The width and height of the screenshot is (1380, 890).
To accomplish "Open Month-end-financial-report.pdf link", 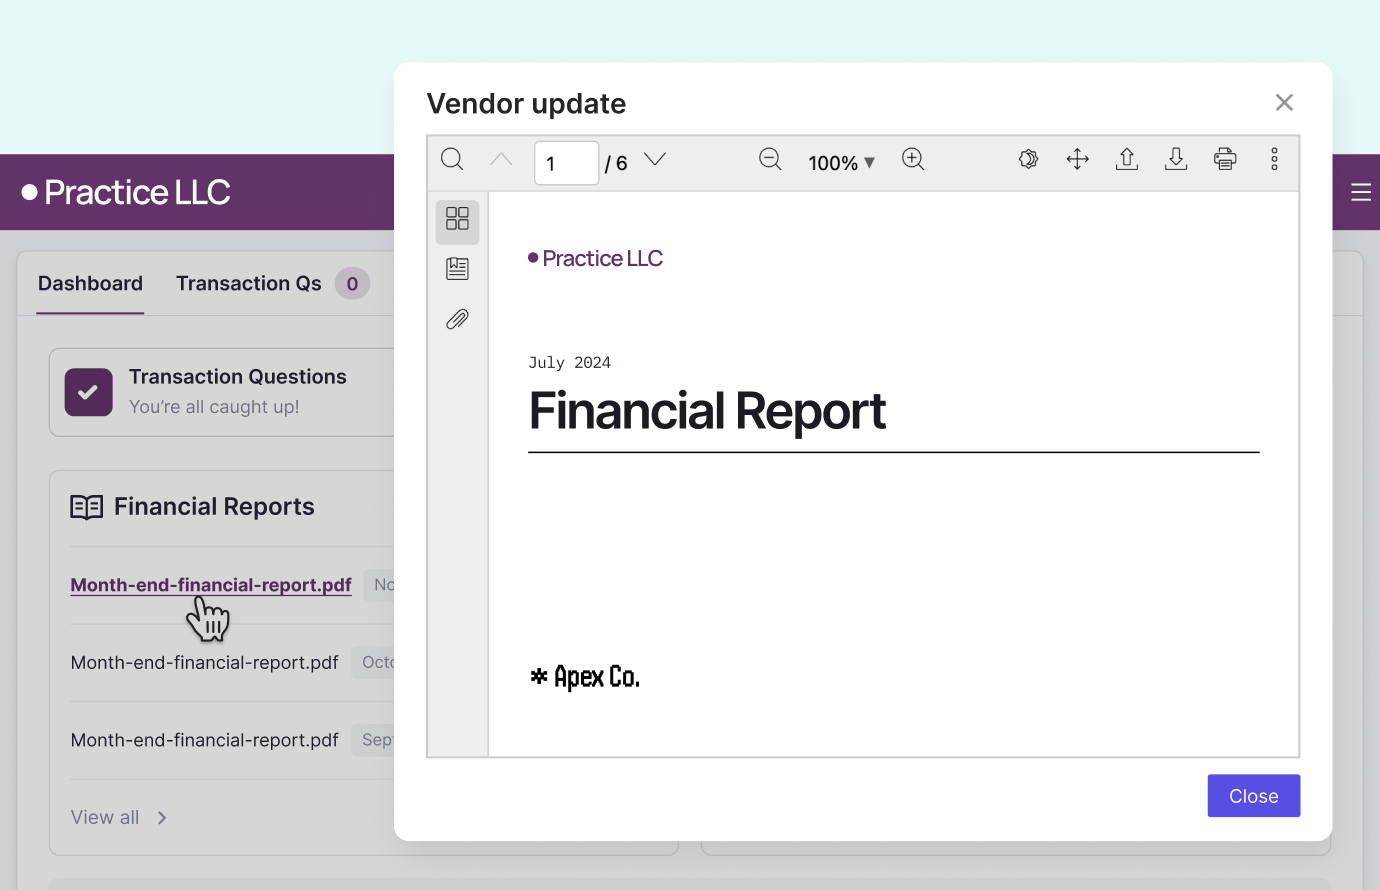I will (x=210, y=584).
